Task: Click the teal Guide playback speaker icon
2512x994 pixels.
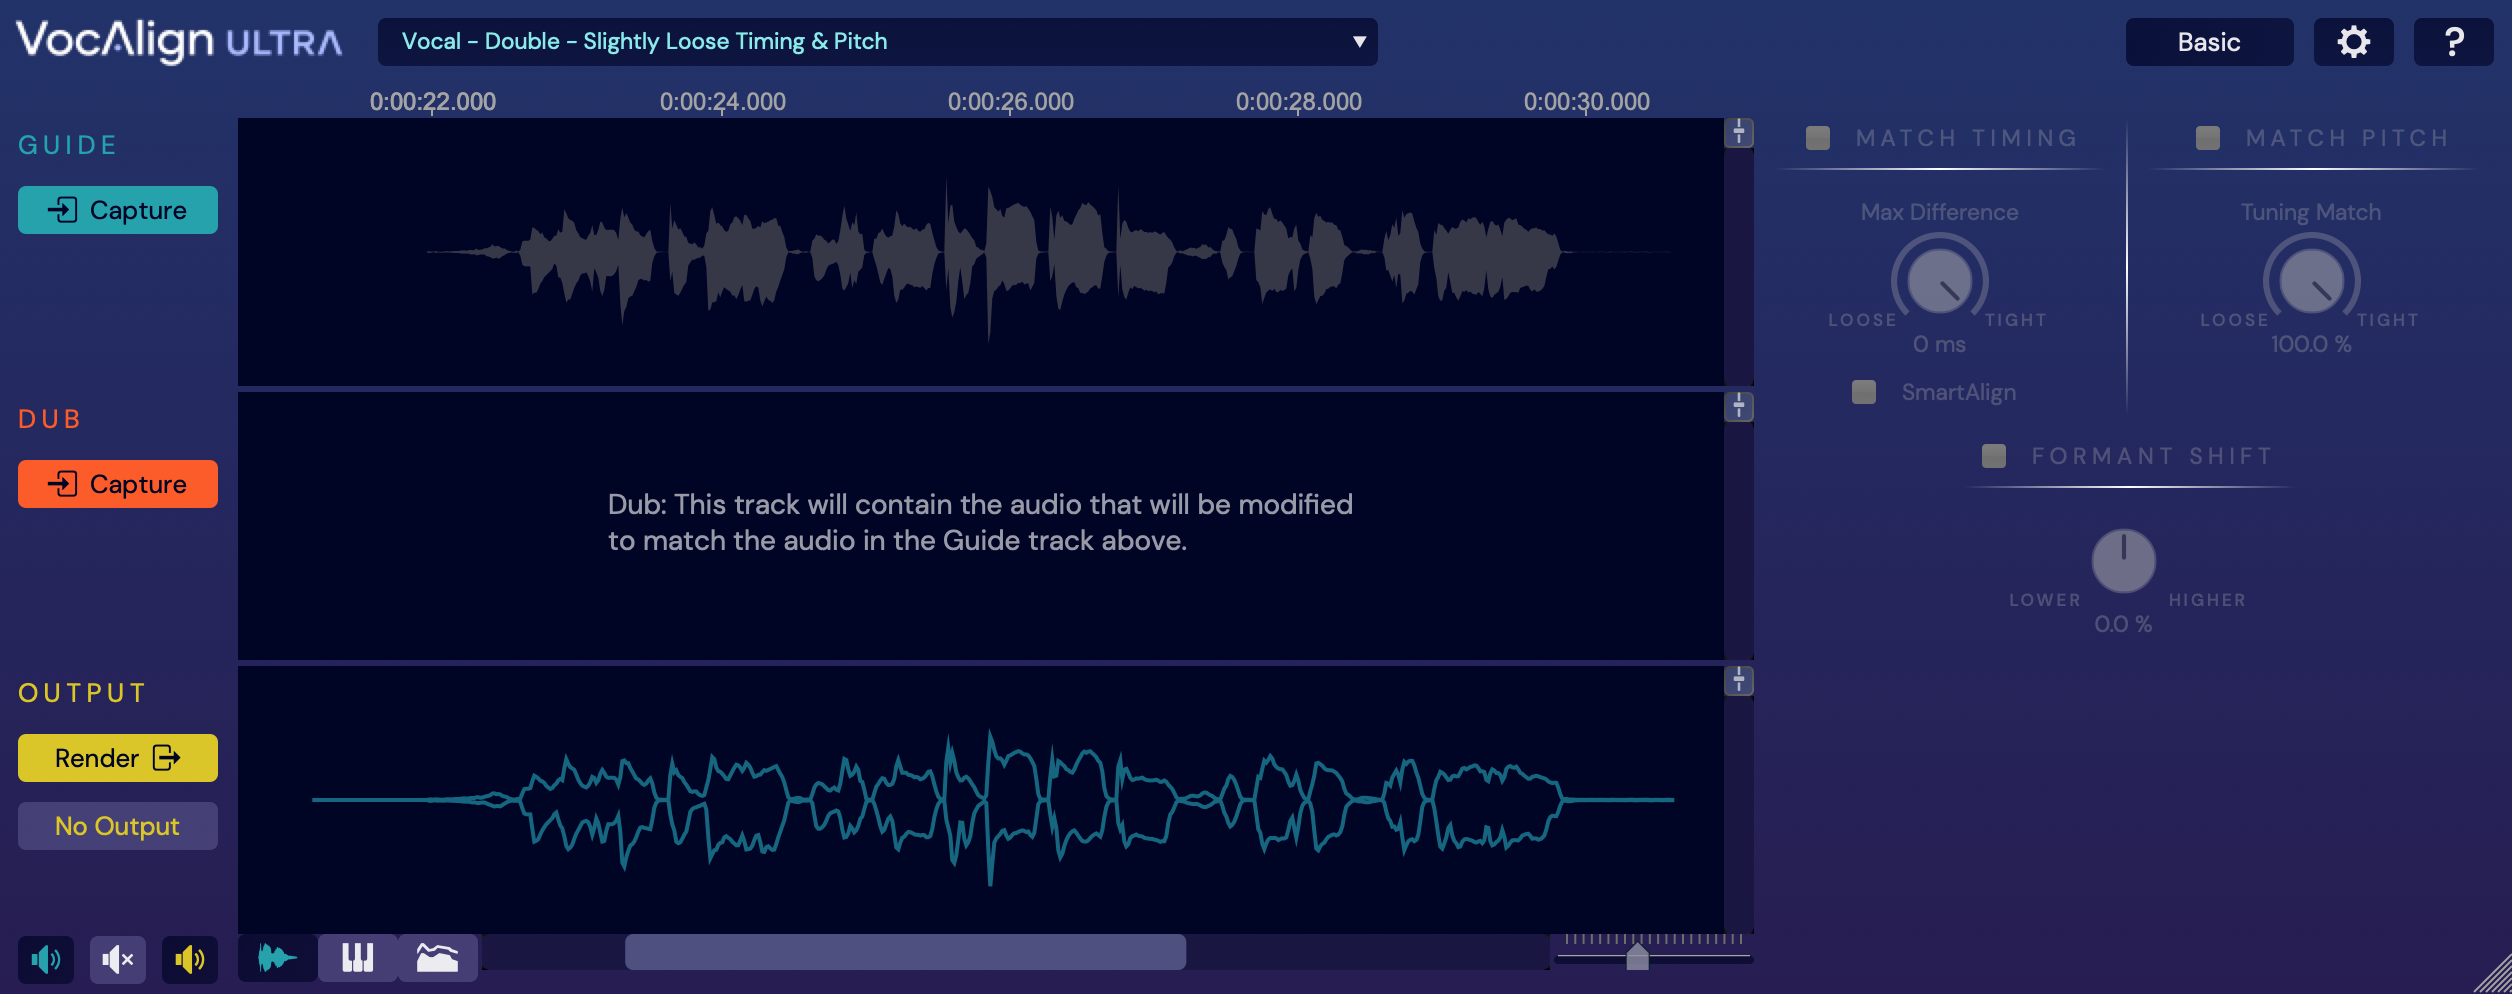Action: [46, 960]
